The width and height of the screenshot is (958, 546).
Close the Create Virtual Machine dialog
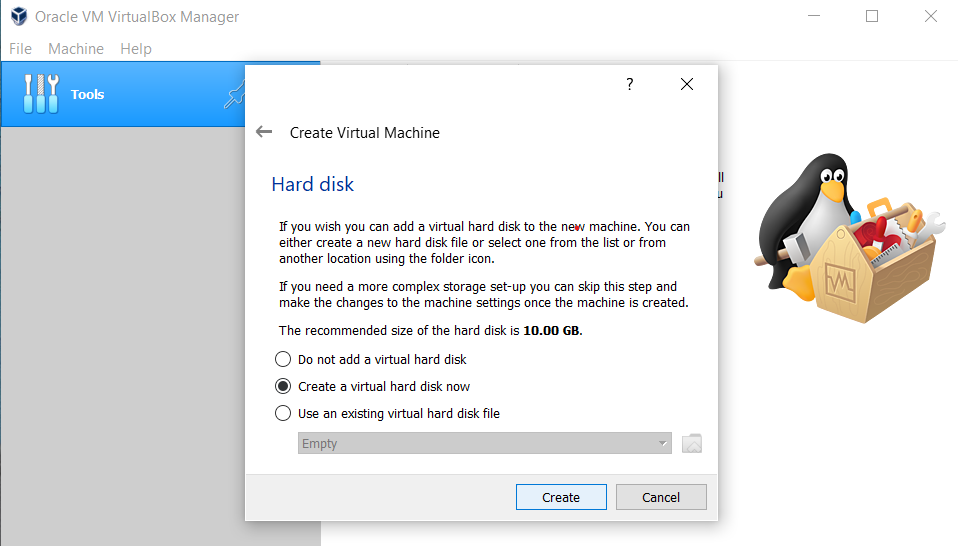687,84
